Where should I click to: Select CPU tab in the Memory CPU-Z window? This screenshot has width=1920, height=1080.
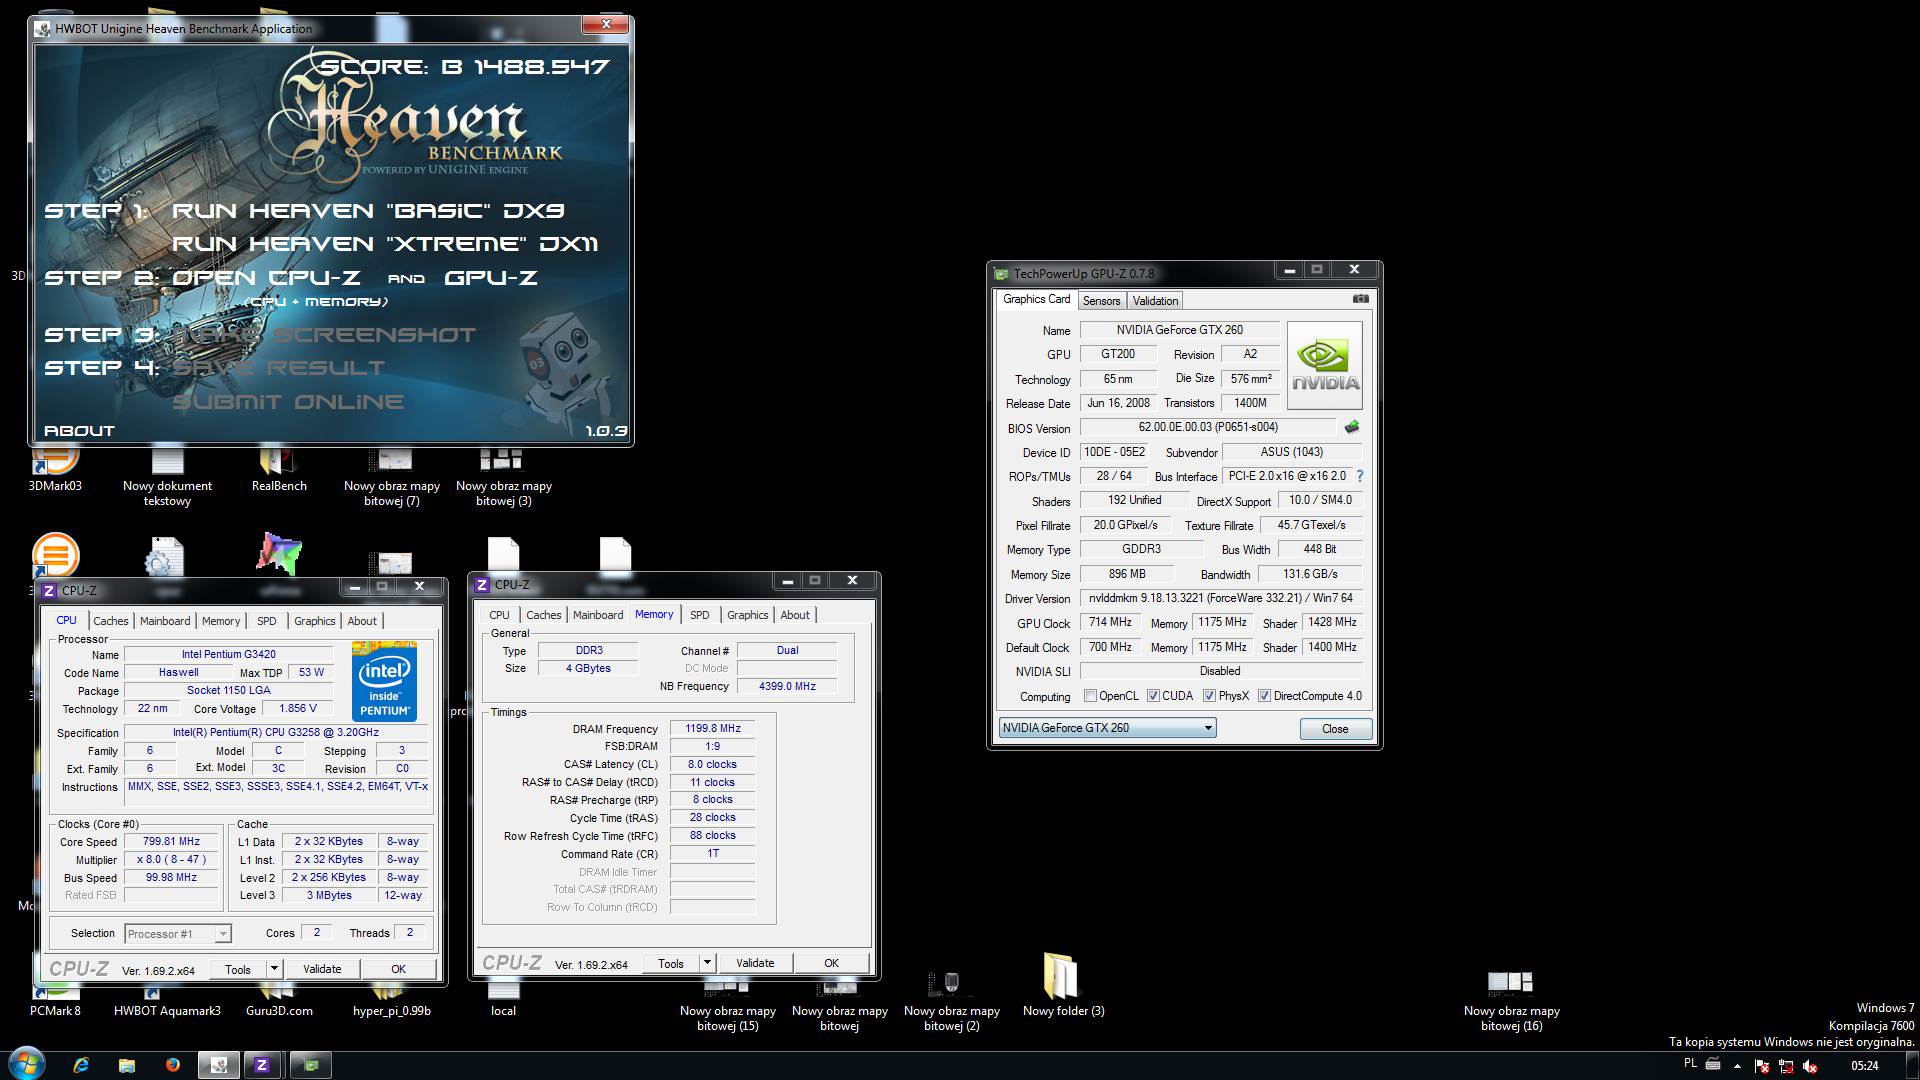[x=499, y=615]
